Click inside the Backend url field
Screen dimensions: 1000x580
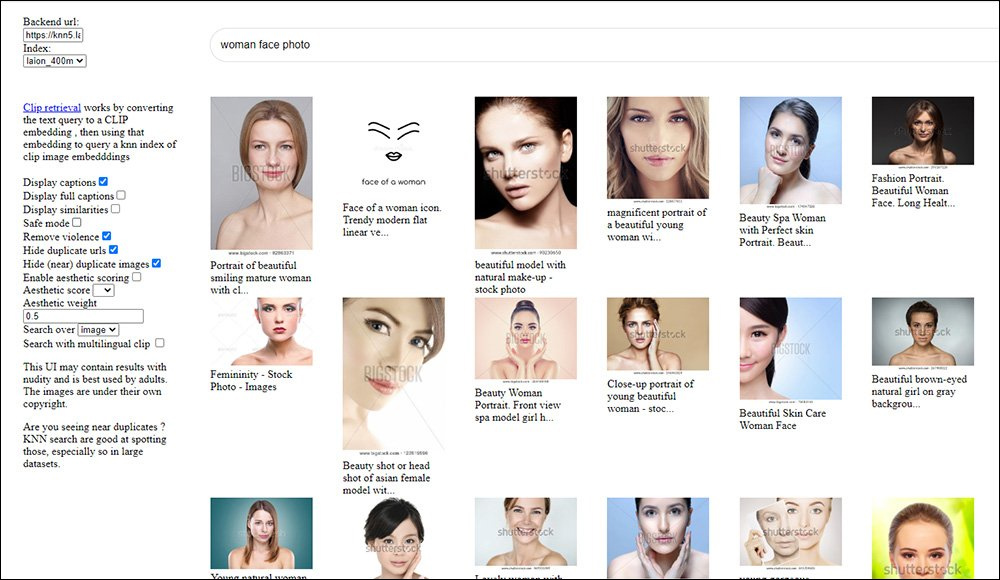point(53,33)
